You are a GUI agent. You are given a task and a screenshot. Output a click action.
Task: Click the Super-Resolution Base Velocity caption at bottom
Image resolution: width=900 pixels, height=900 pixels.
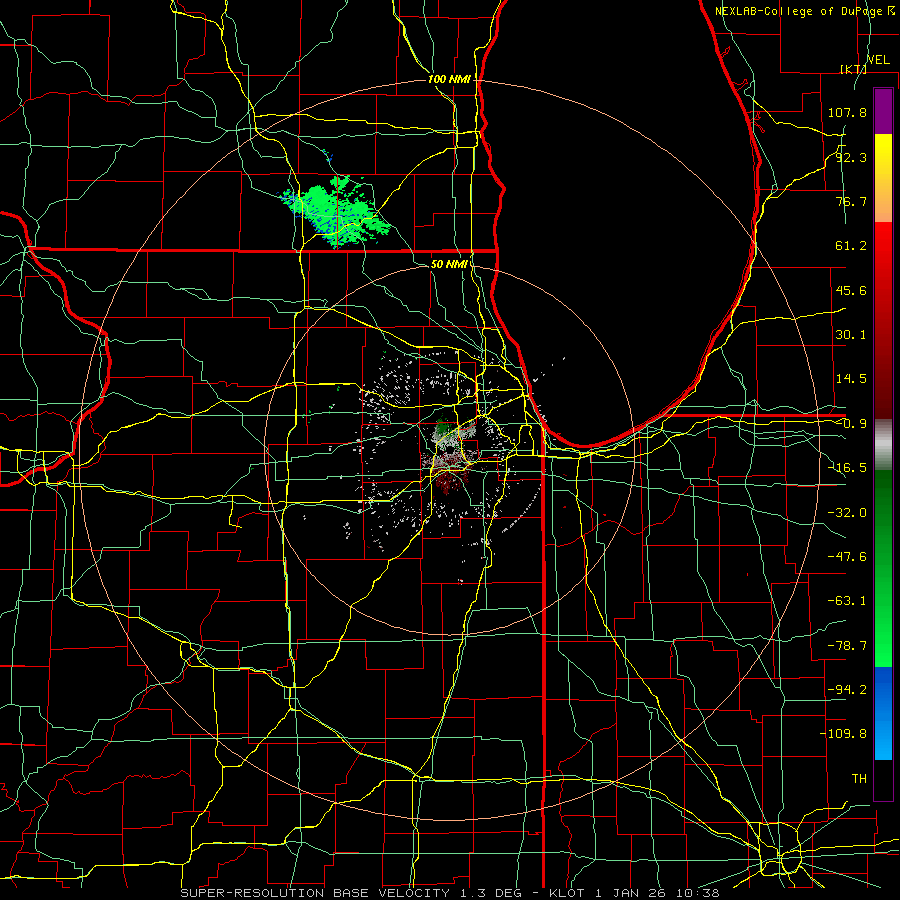(x=449, y=893)
